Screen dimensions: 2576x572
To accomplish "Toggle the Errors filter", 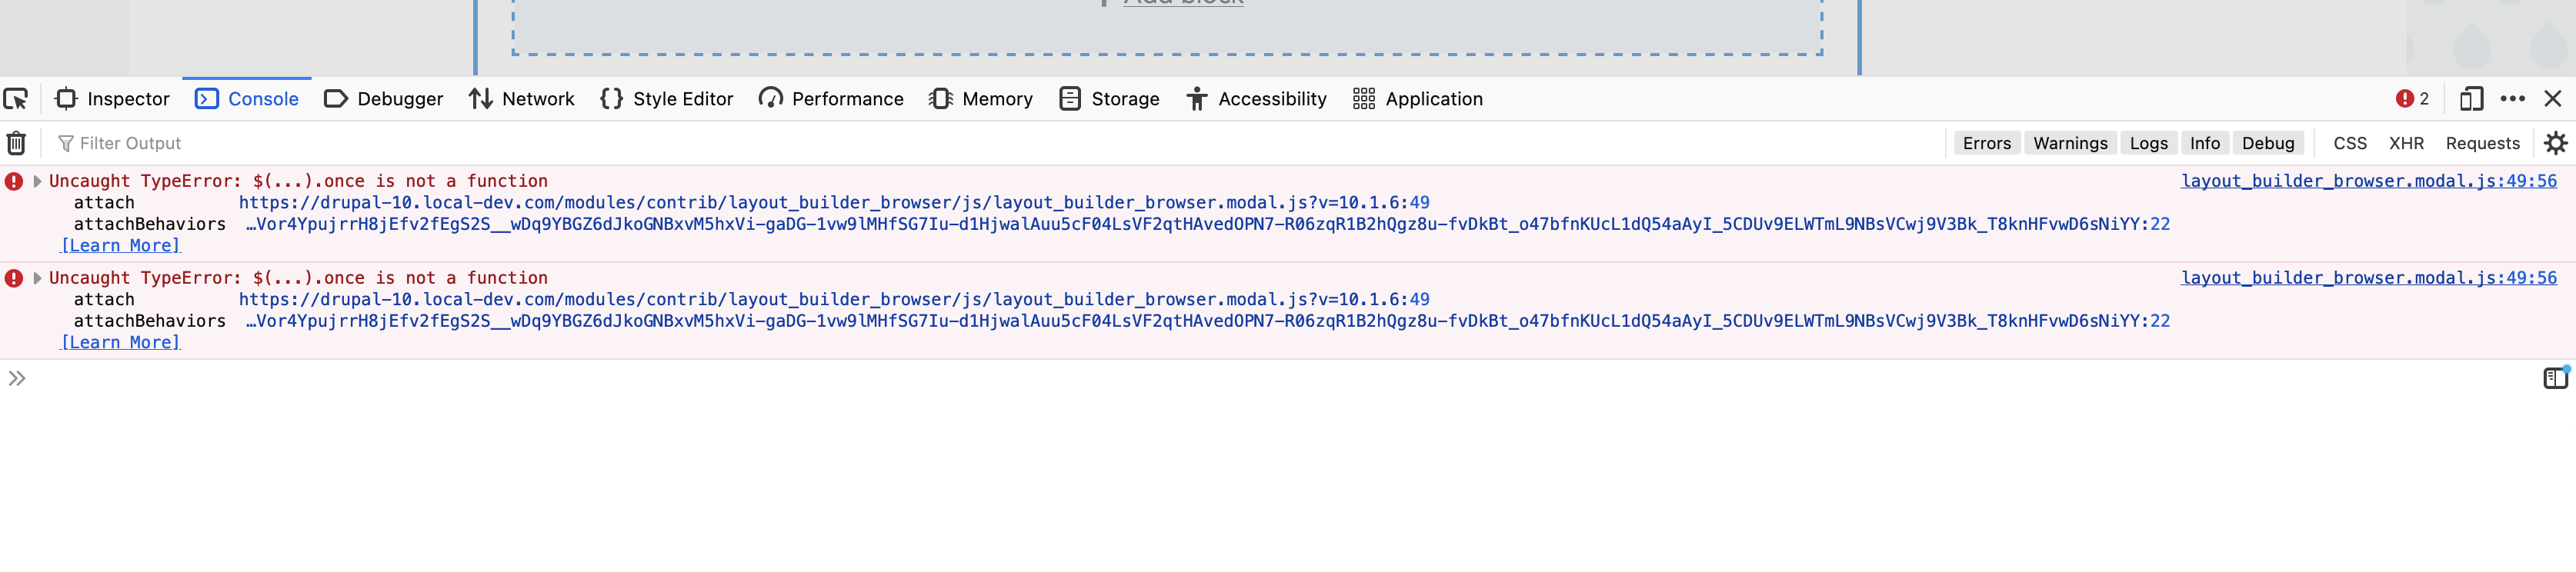I will tap(1986, 143).
